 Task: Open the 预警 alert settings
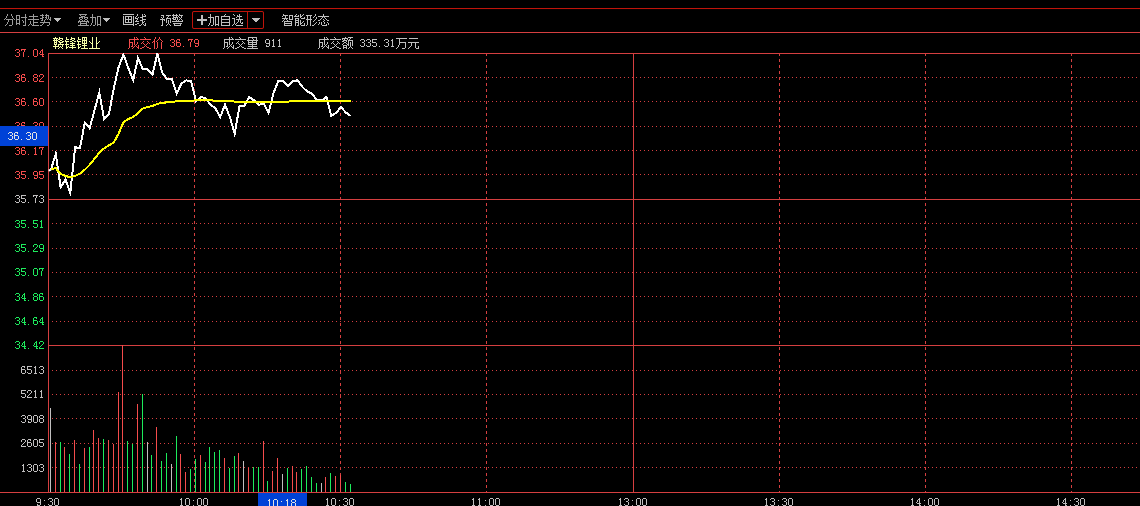point(171,20)
